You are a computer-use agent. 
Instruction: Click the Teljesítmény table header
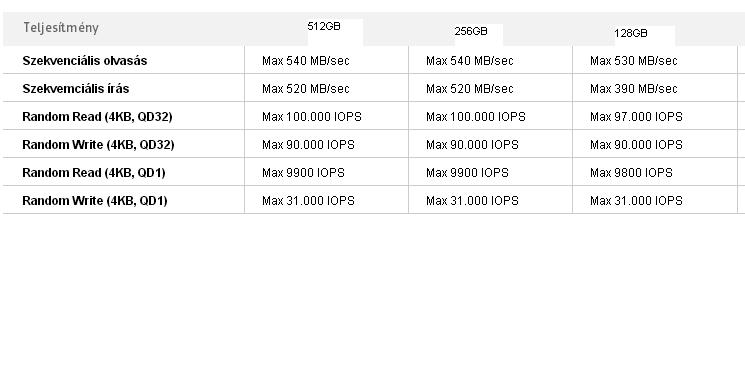click(61, 28)
